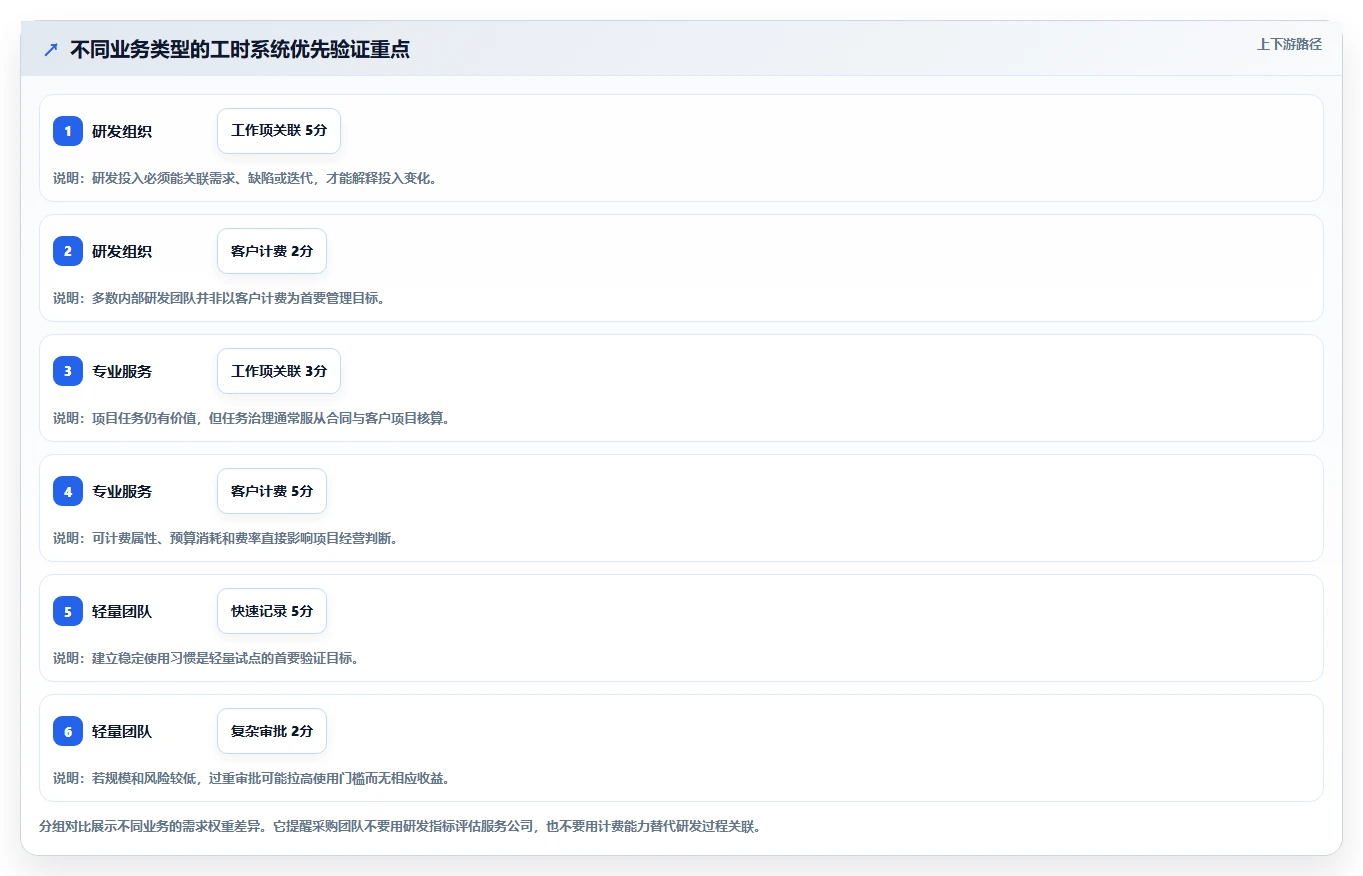The width and height of the screenshot is (1363, 876).
Task: Select the 工作项关联 3分 chip
Action: click(x=279, y=371)
